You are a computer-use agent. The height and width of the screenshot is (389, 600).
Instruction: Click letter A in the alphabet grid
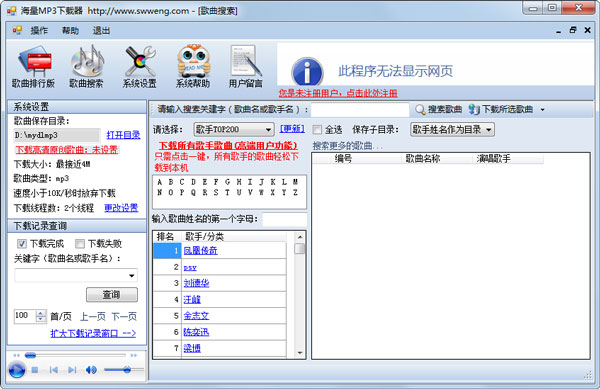pos(160,182)
